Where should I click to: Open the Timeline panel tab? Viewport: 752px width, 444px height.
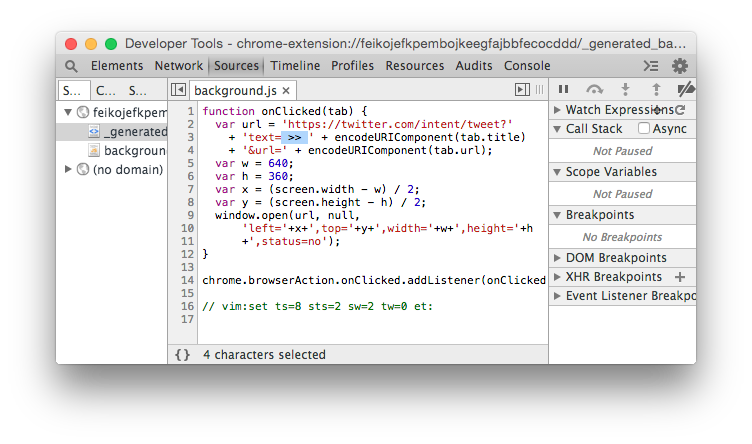(295, 66)
